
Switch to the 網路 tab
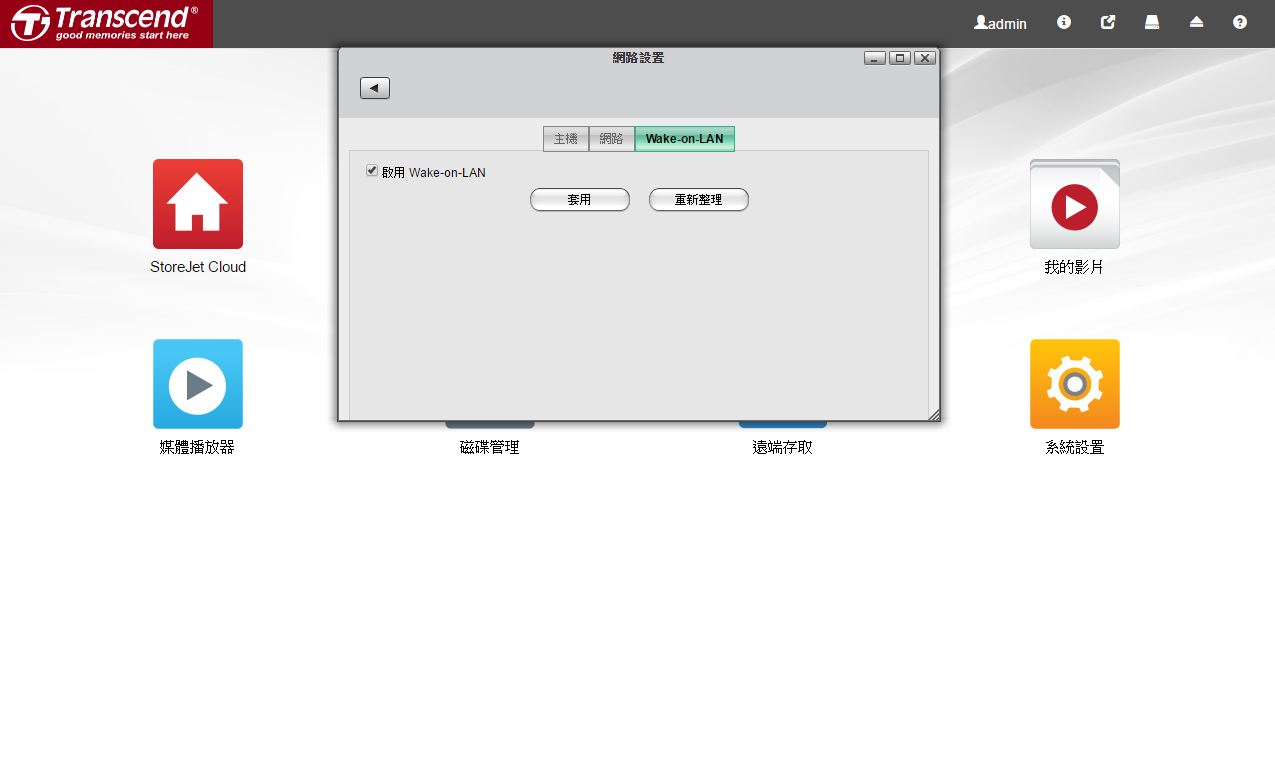point(612,139)
